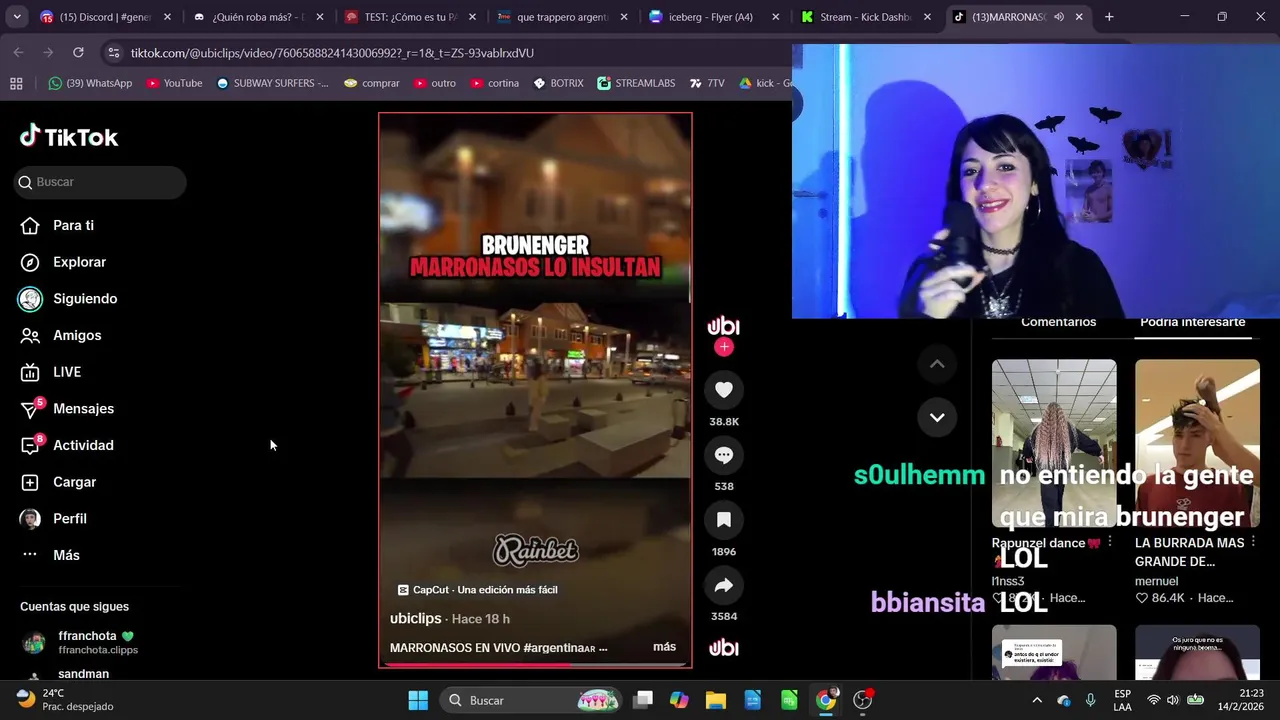This screenshot has width=1280, height=720.
Task: Switch to the Podría interesarte tab
Action: tap(1192, 322)
